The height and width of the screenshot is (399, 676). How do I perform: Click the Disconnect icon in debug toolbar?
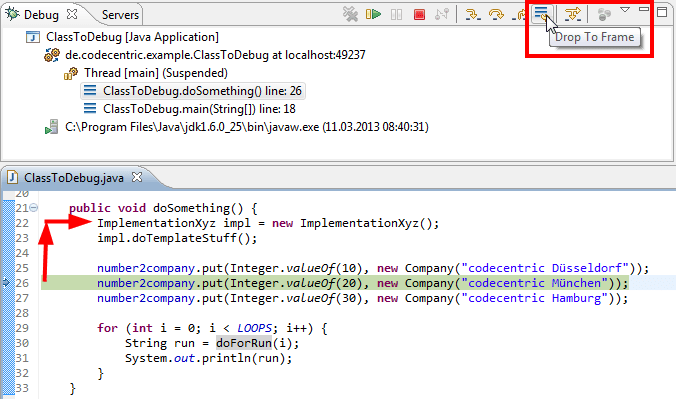442,15
